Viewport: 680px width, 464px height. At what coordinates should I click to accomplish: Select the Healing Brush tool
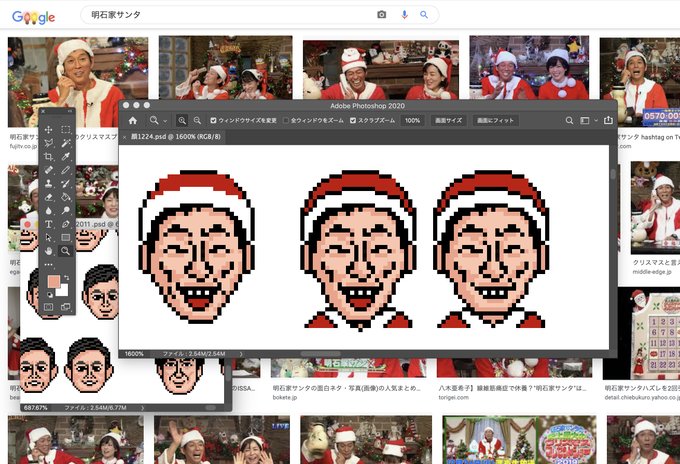(x=49, y=170)
